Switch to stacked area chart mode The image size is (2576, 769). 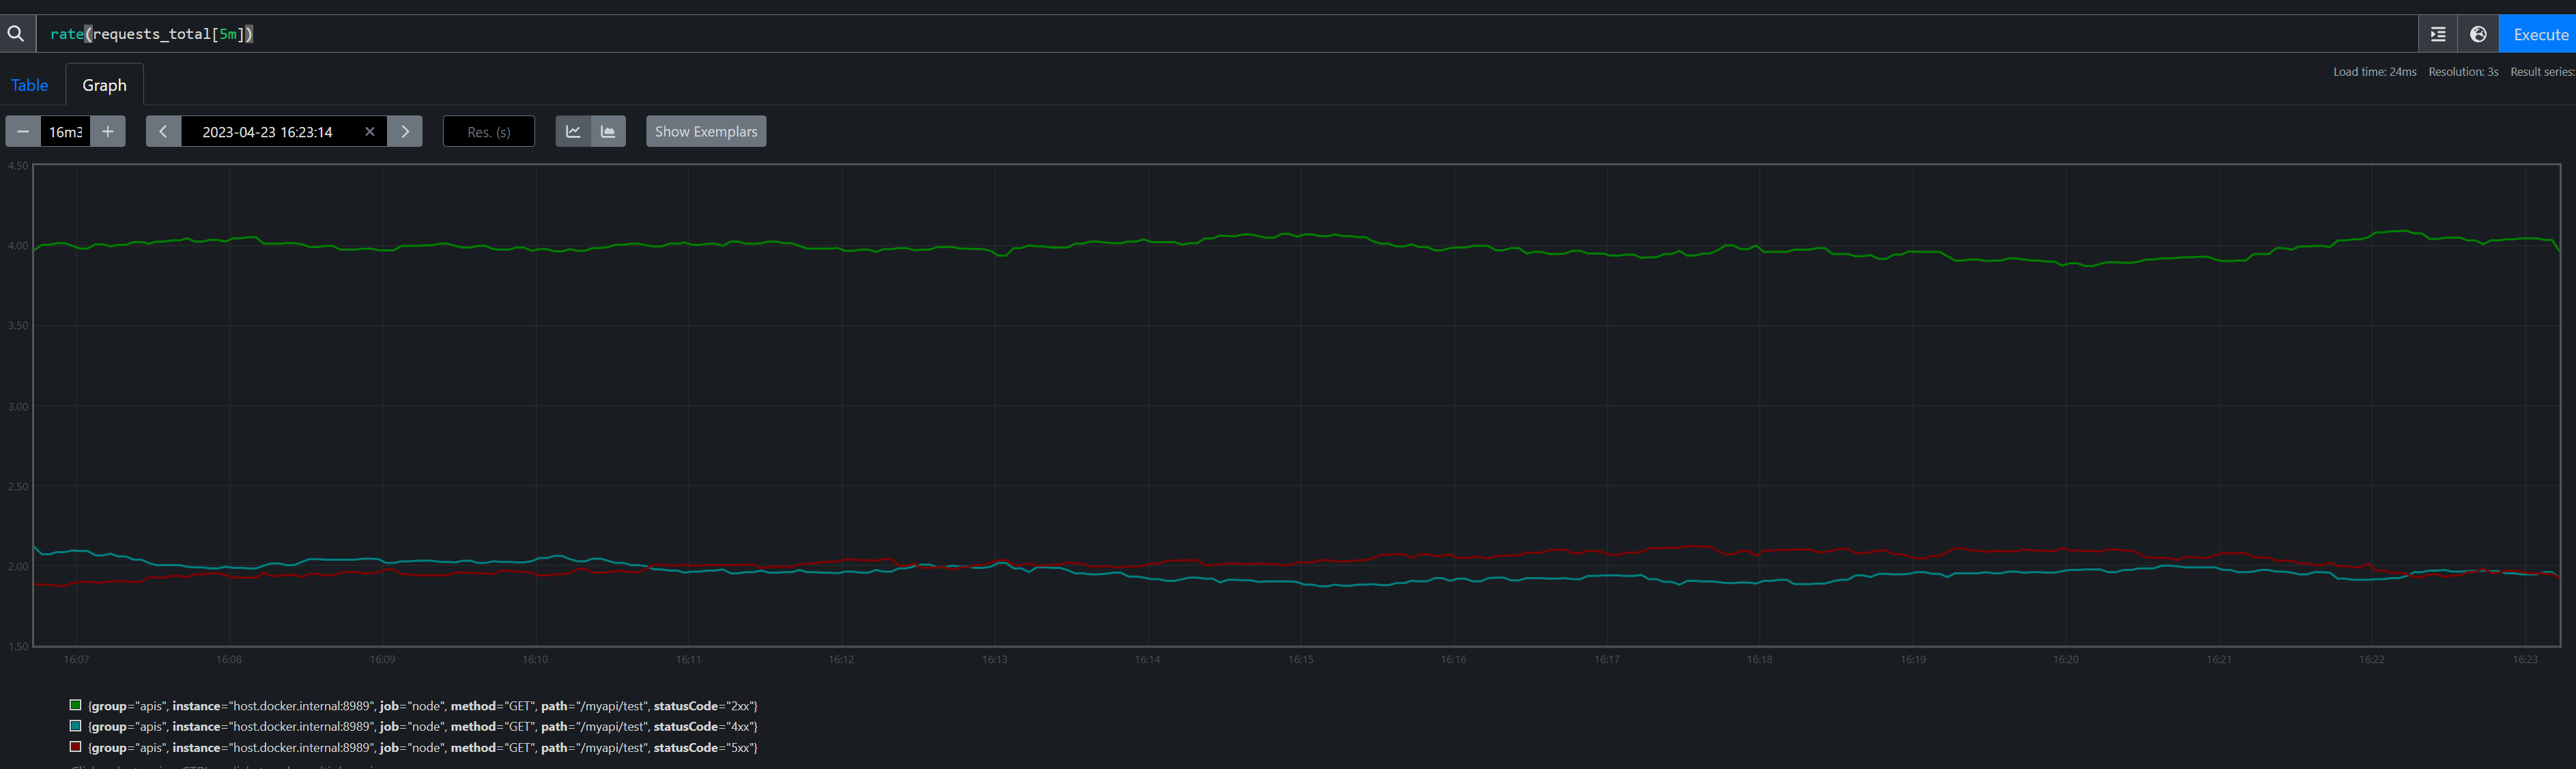pyautogui.click(x=608, y=131)
